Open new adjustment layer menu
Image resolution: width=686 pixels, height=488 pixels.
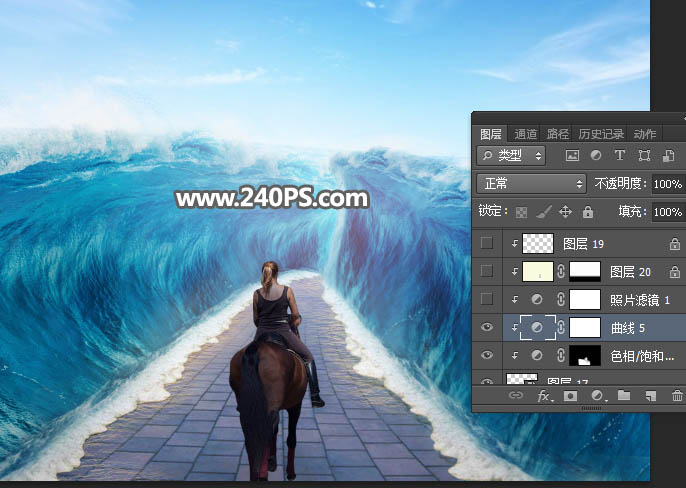(598, 396)
